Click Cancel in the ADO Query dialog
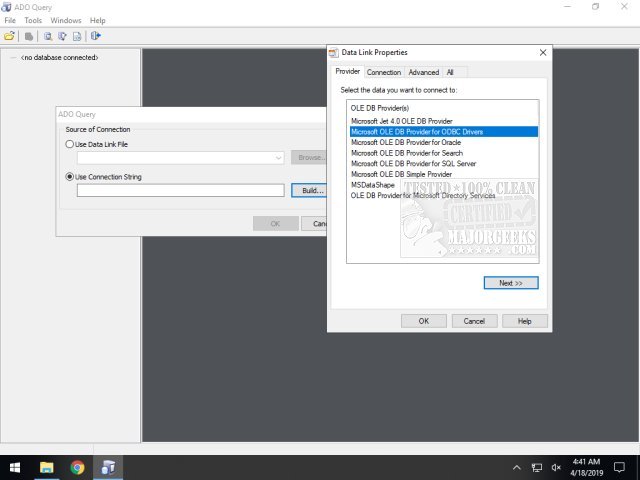 [314, 224]
